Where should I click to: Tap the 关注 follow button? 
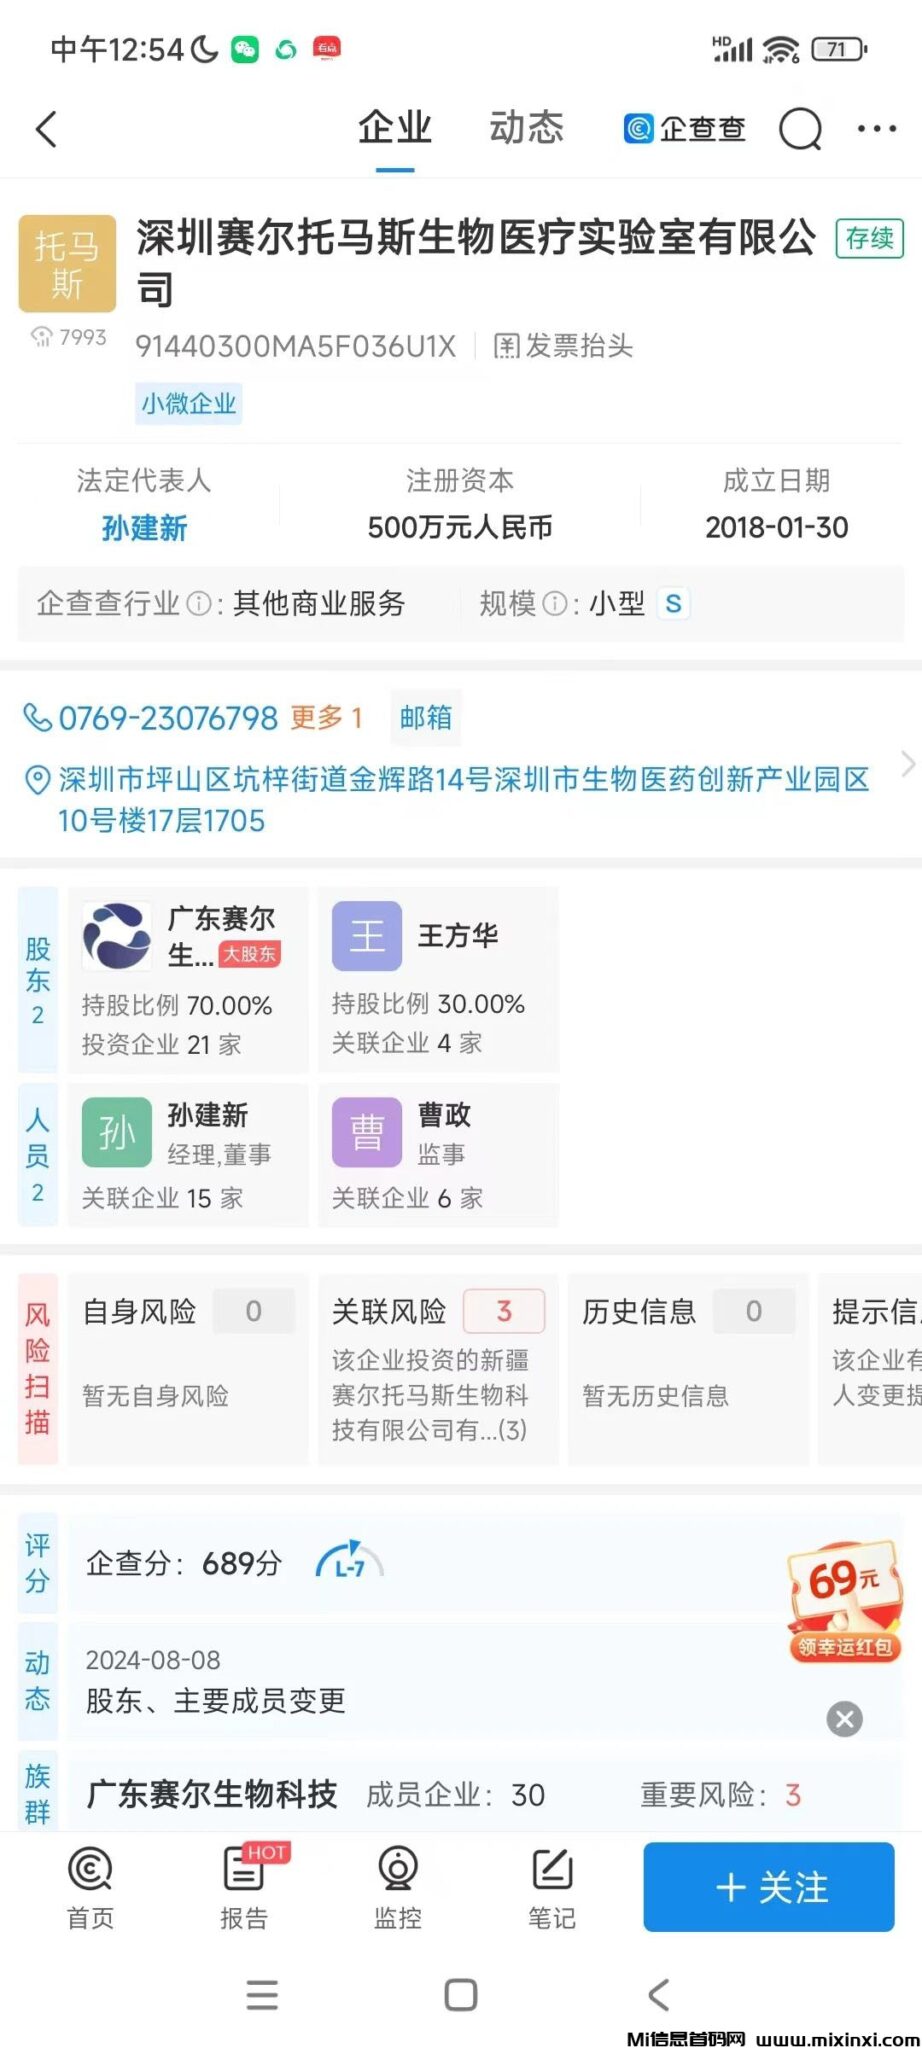click(769, 1887)
